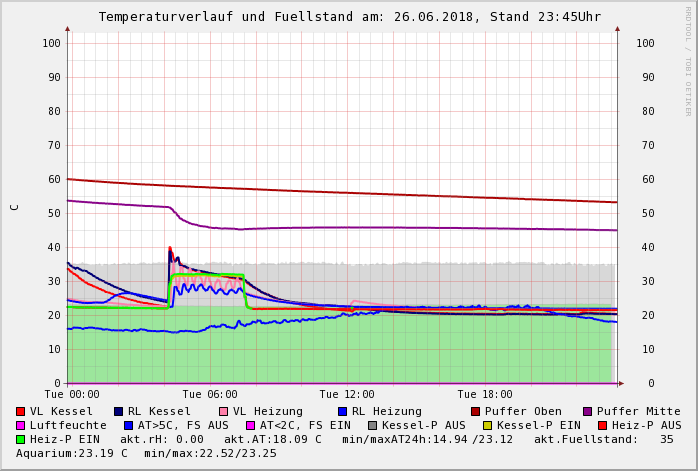Click the green Heiz-P EIN swatch

point(21,439)
